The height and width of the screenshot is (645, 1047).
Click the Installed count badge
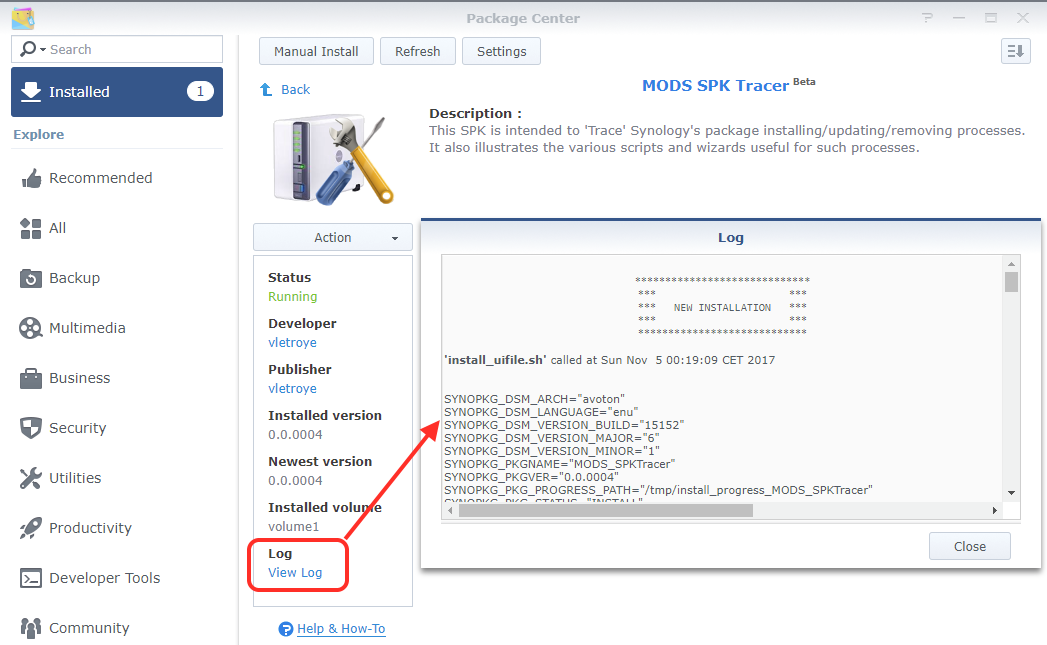click(x=200, y=91)
